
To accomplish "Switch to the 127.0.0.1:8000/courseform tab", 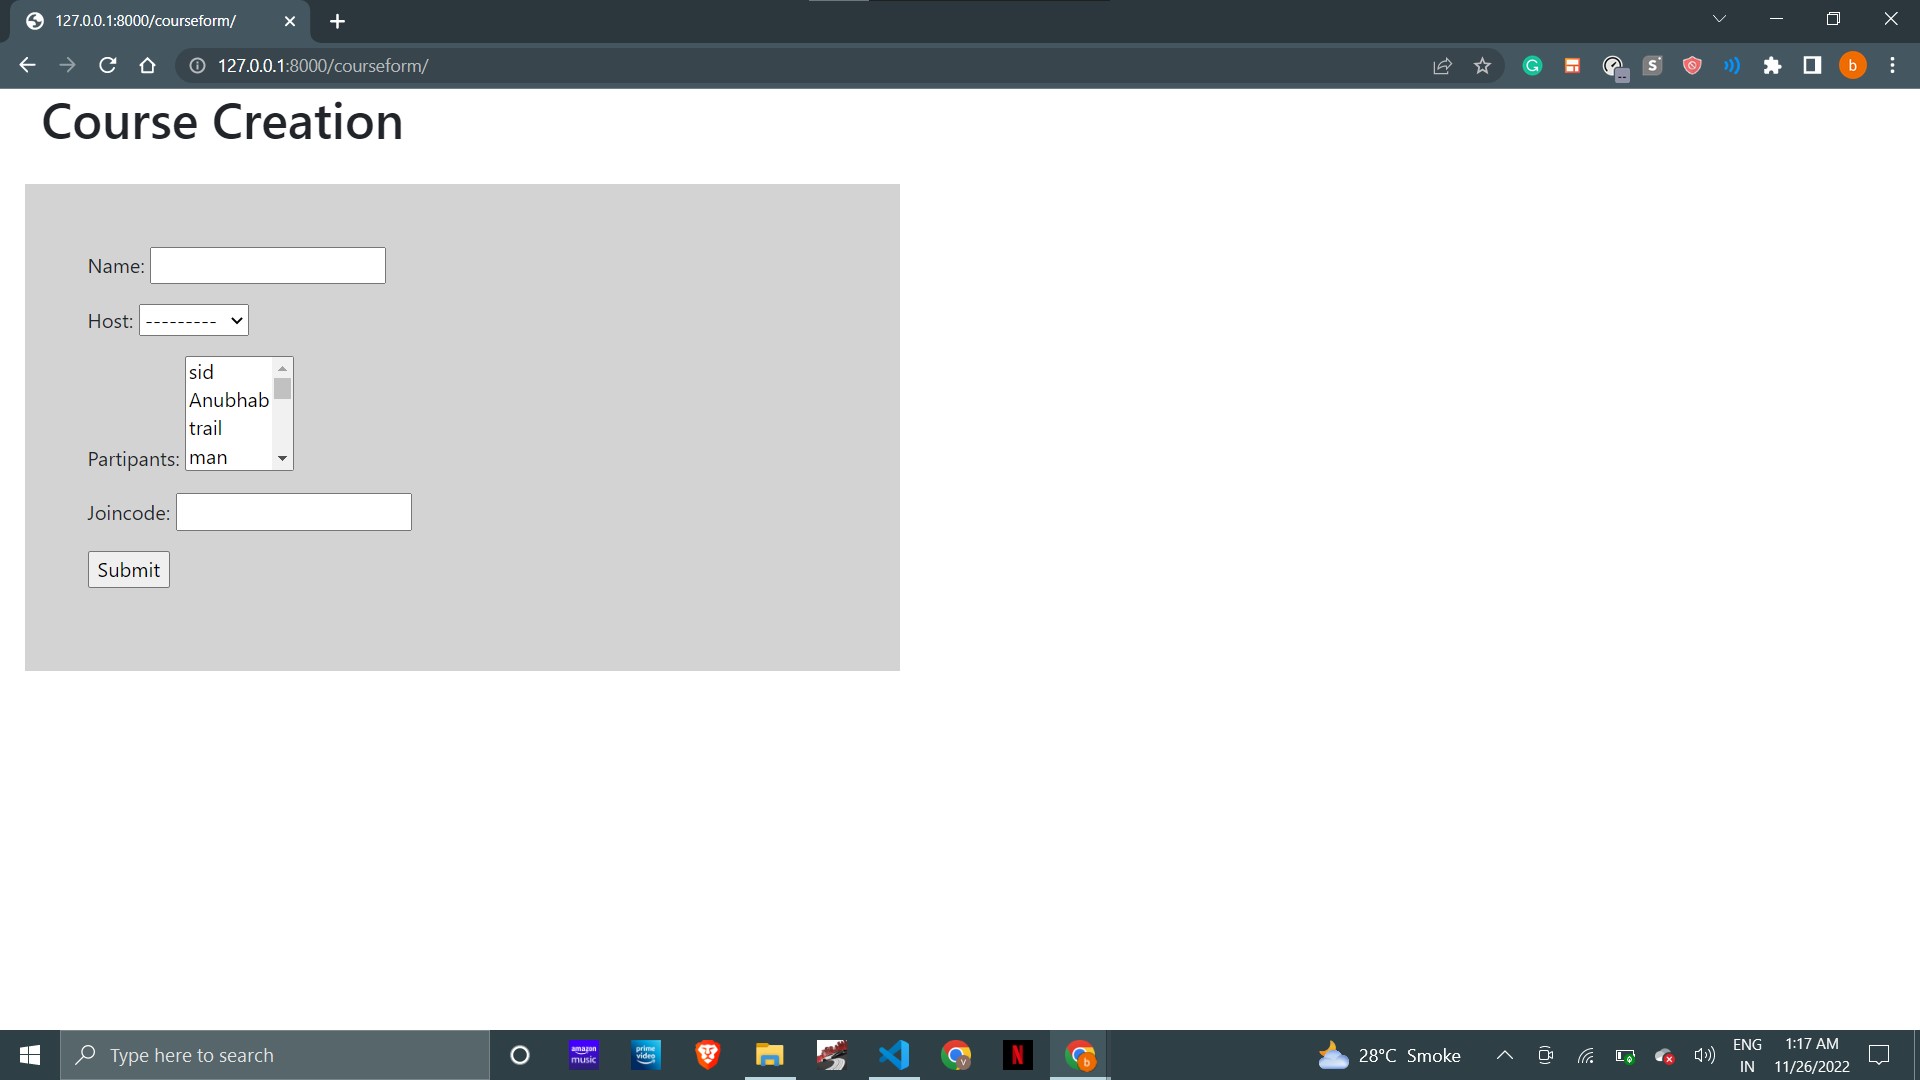I will pos(145,20).
